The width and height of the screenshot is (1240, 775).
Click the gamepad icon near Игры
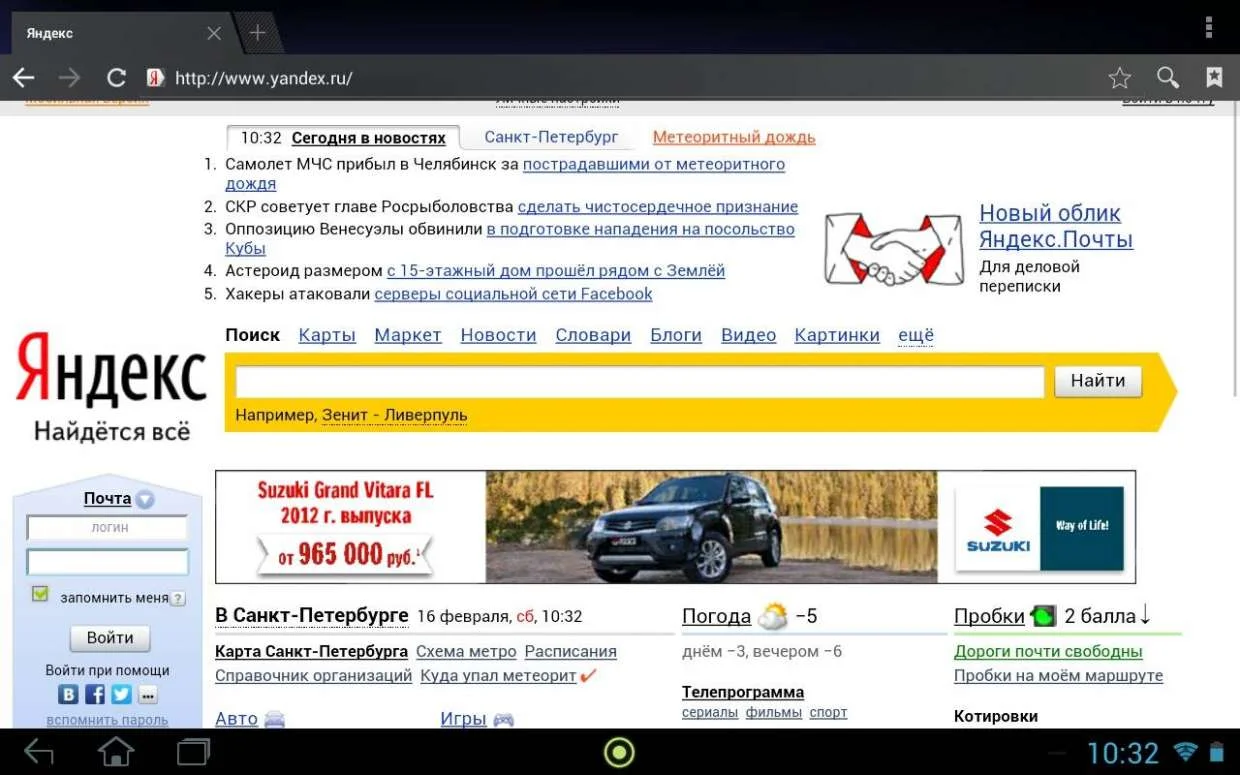(x=503, y=719)
